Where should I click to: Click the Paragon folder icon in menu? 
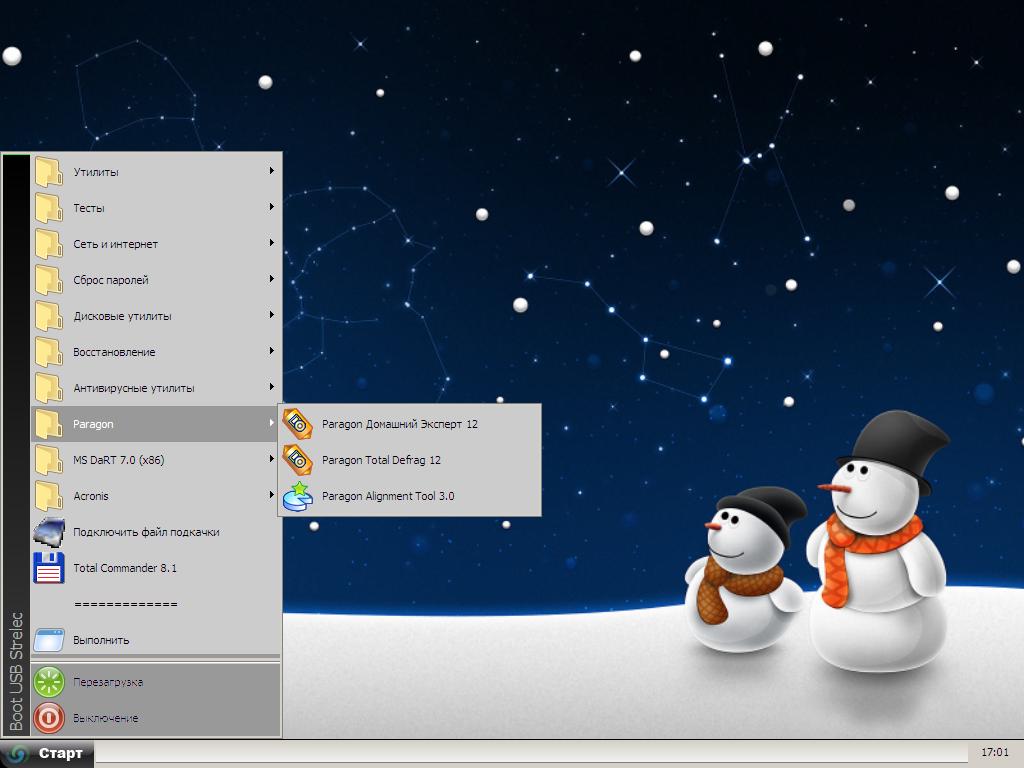coord(49,424)
